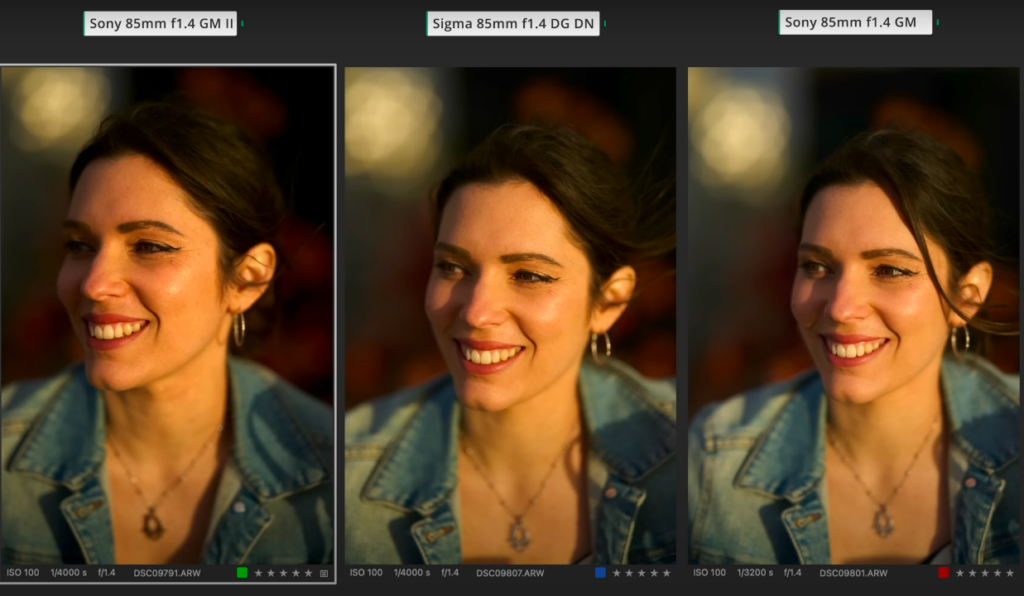Rate DSC09801.ARW one star
This screenshot has height=596, width=1024.
[959, 573]
